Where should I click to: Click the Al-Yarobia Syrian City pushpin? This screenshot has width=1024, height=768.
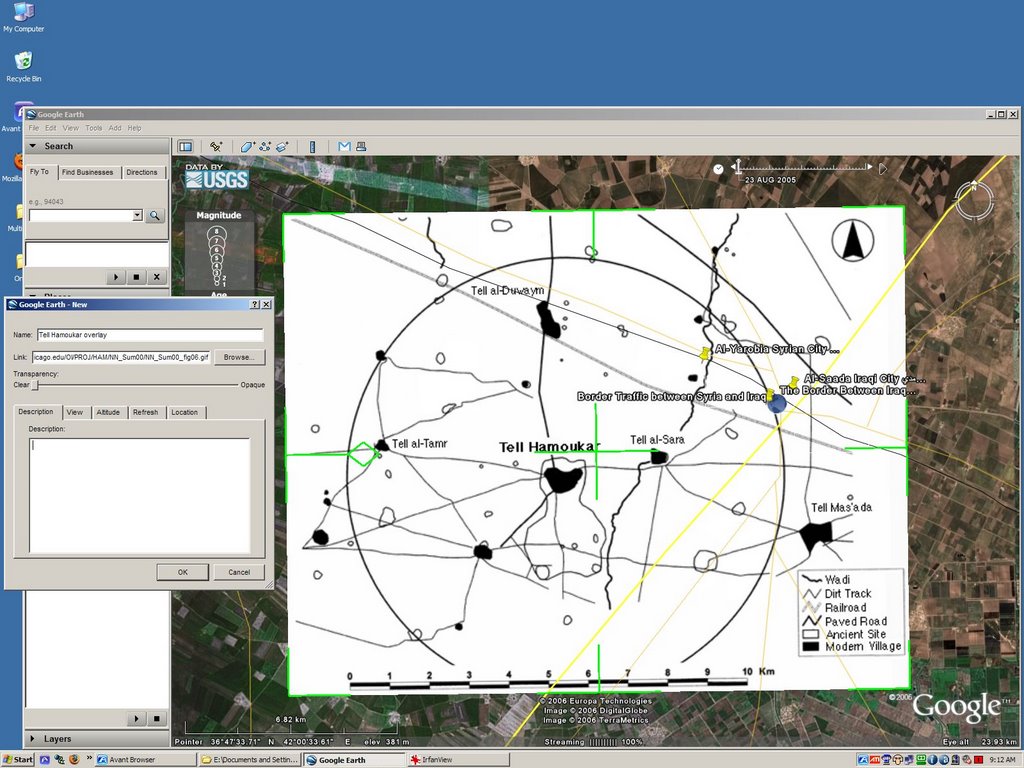click(x=705, y=354)
